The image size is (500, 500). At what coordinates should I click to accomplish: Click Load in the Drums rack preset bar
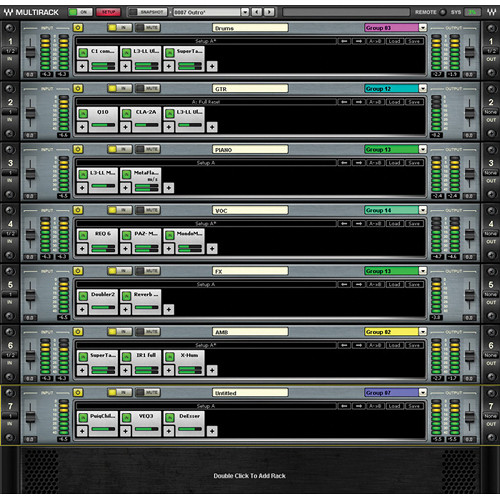(394, 41)
